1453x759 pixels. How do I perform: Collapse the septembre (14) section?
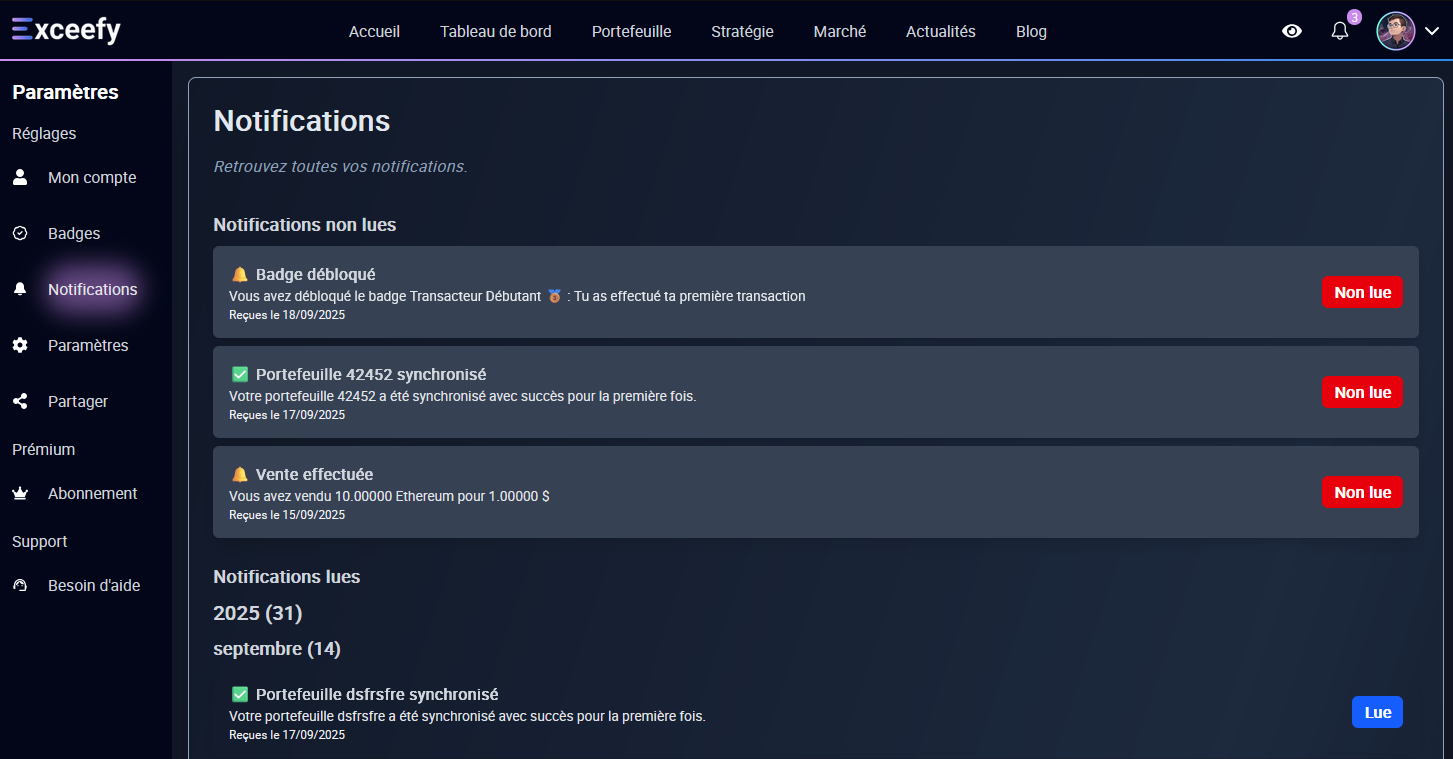[x=276, y=649]
